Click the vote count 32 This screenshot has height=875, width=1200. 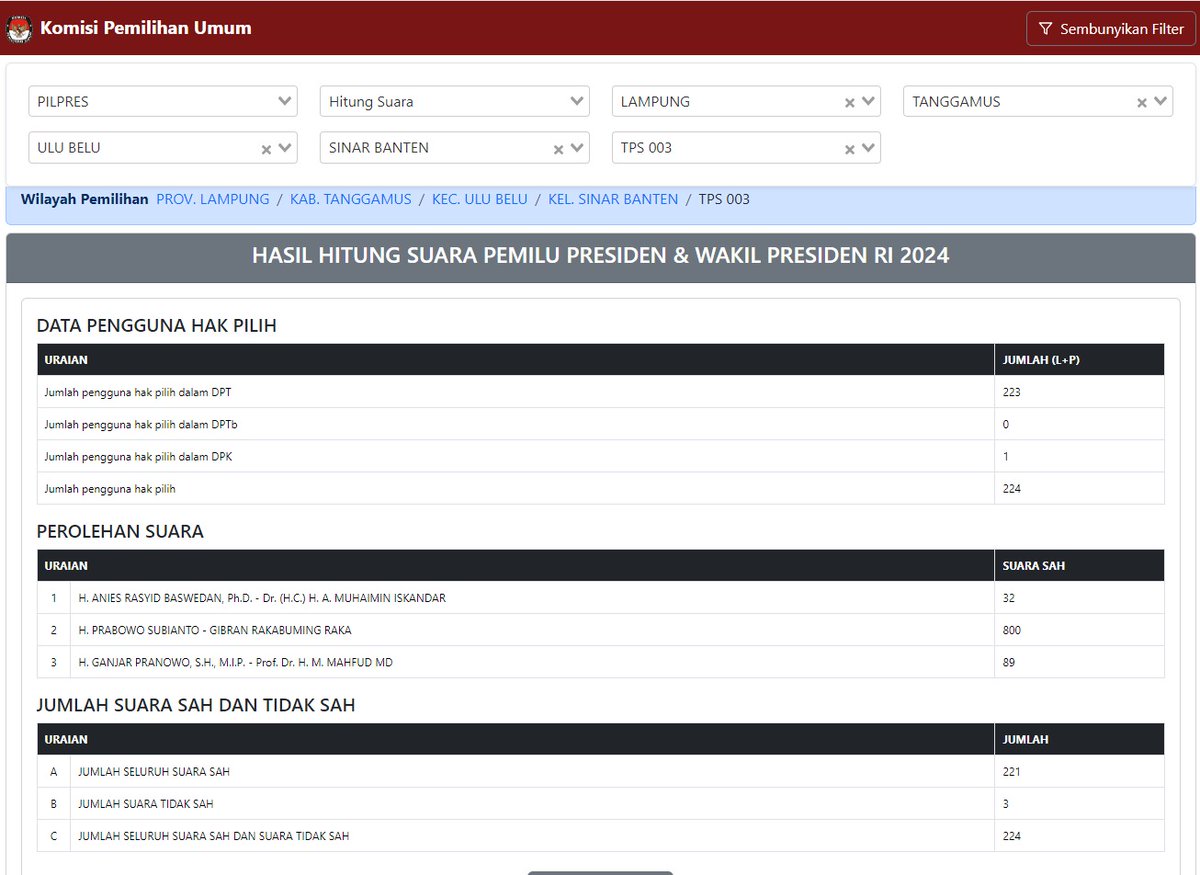(x=1009, y=598)
